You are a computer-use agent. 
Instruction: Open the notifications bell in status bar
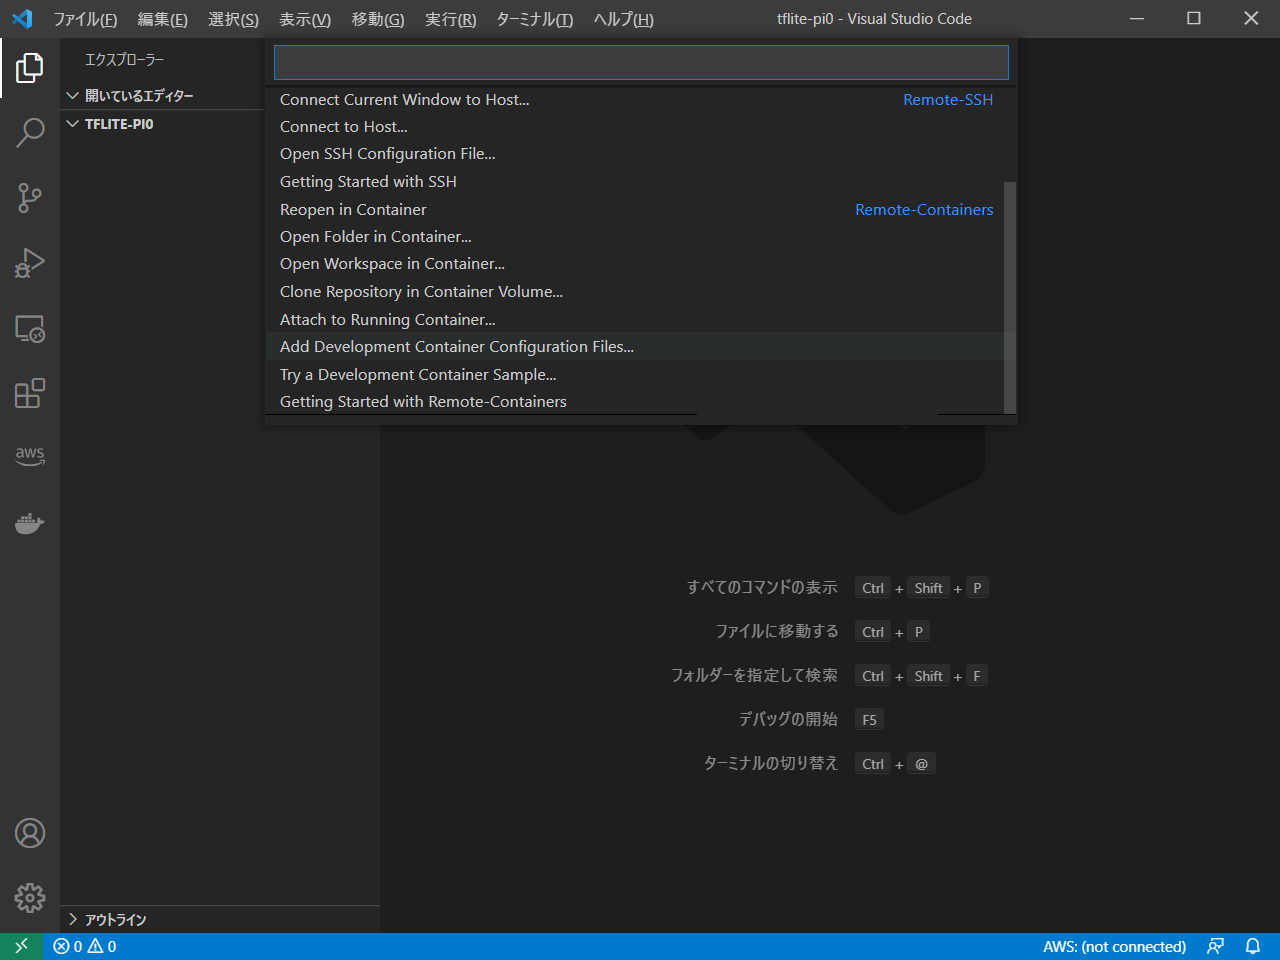coord(1252,946)
